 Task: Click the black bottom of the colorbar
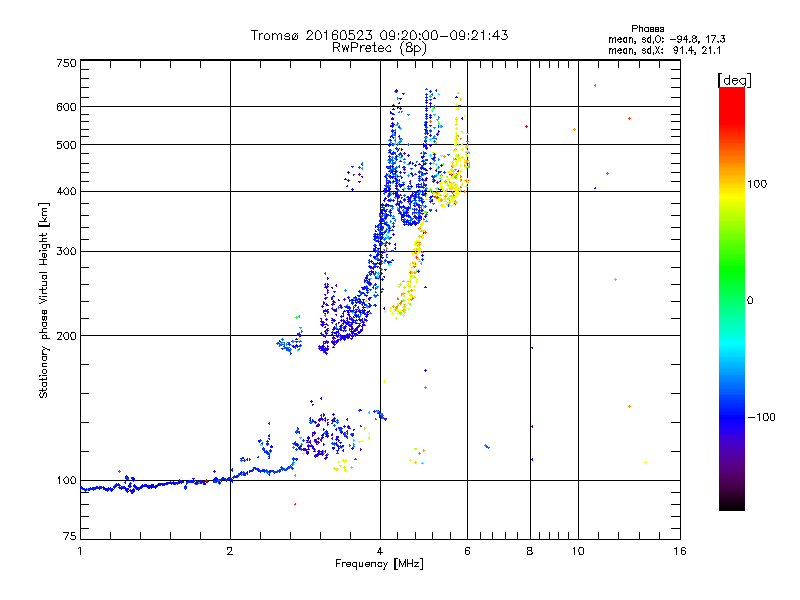(x=732, y=503)
